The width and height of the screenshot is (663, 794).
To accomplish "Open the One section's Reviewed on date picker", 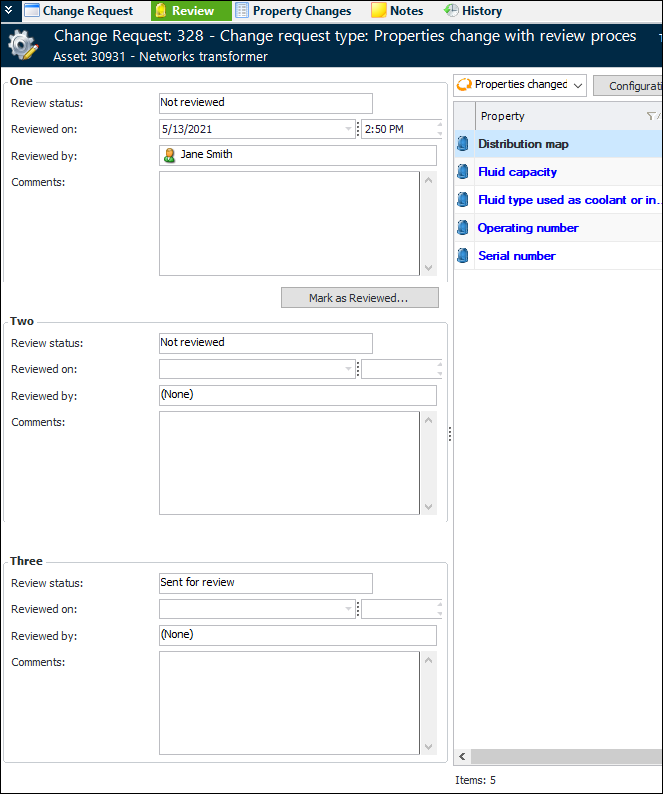I will point(350,130).
